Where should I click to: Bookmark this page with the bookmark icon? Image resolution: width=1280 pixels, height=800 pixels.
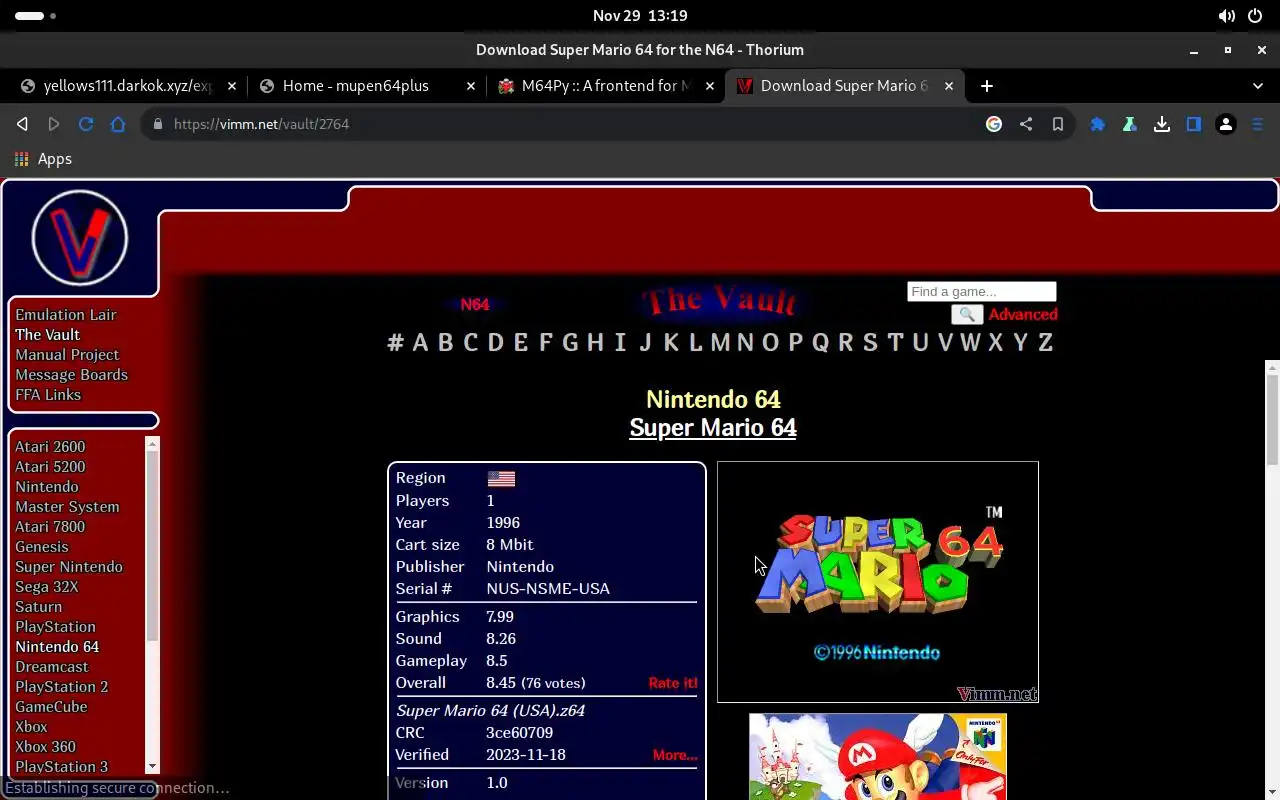(1058, 124)
